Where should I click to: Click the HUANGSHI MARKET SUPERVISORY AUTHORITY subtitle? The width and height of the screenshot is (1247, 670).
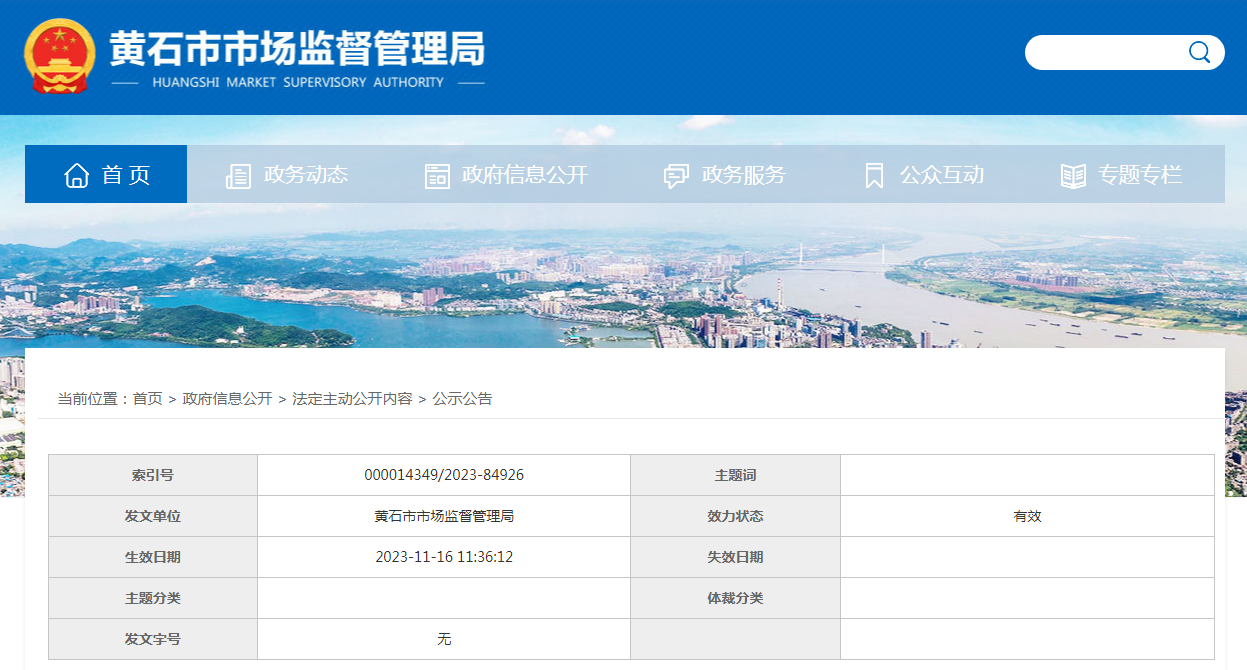click(298, 82)
